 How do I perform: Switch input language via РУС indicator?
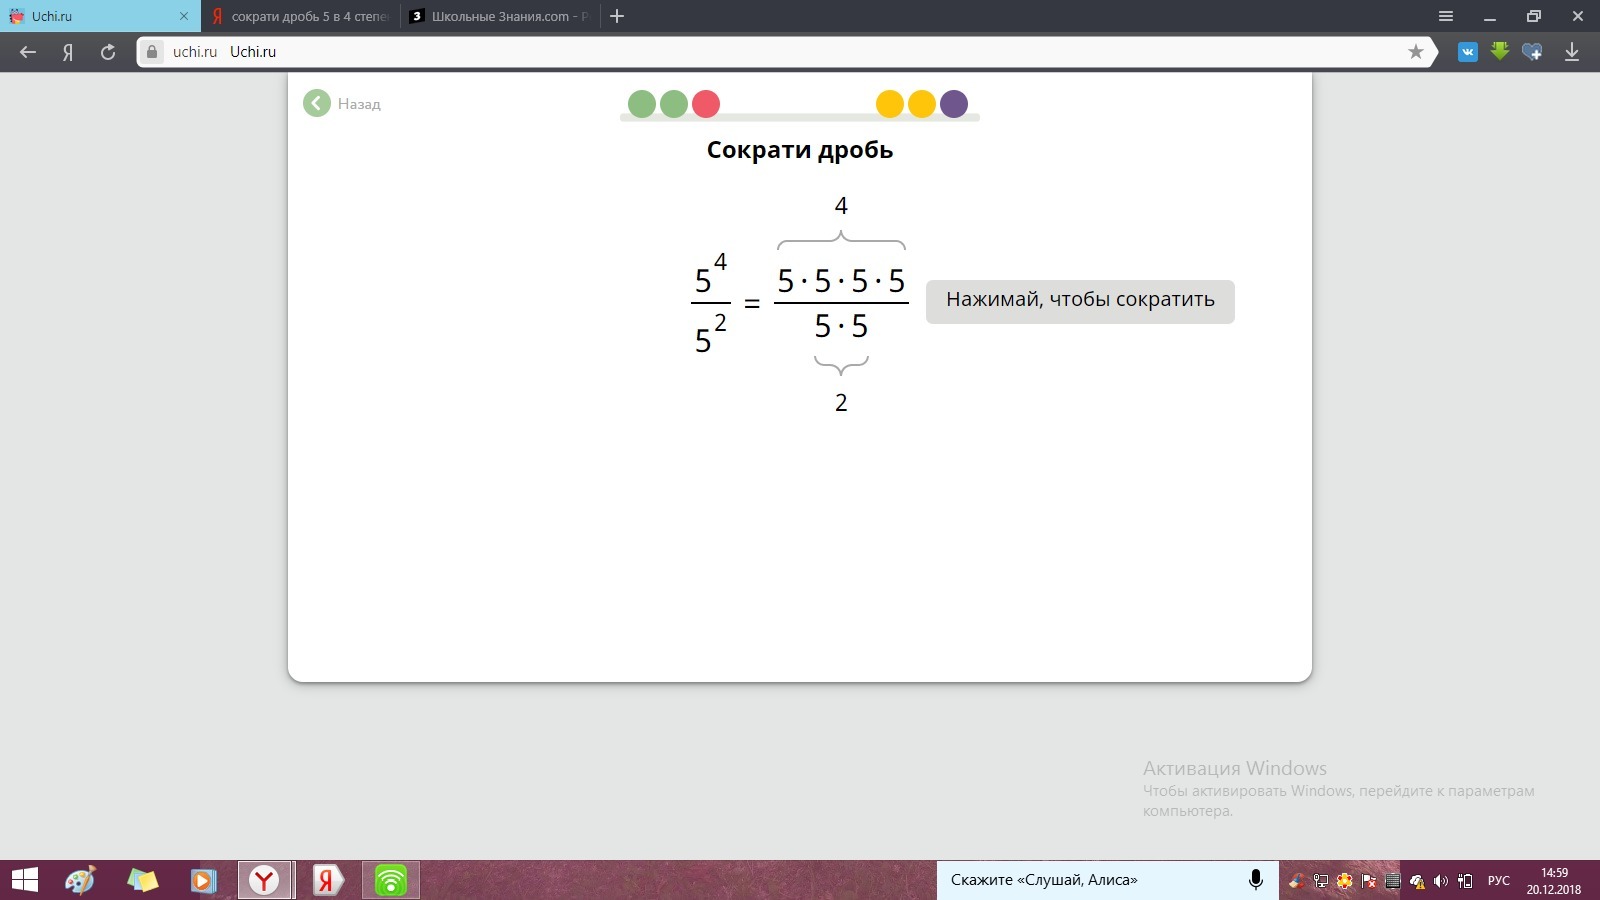[x=1498, y=881]
